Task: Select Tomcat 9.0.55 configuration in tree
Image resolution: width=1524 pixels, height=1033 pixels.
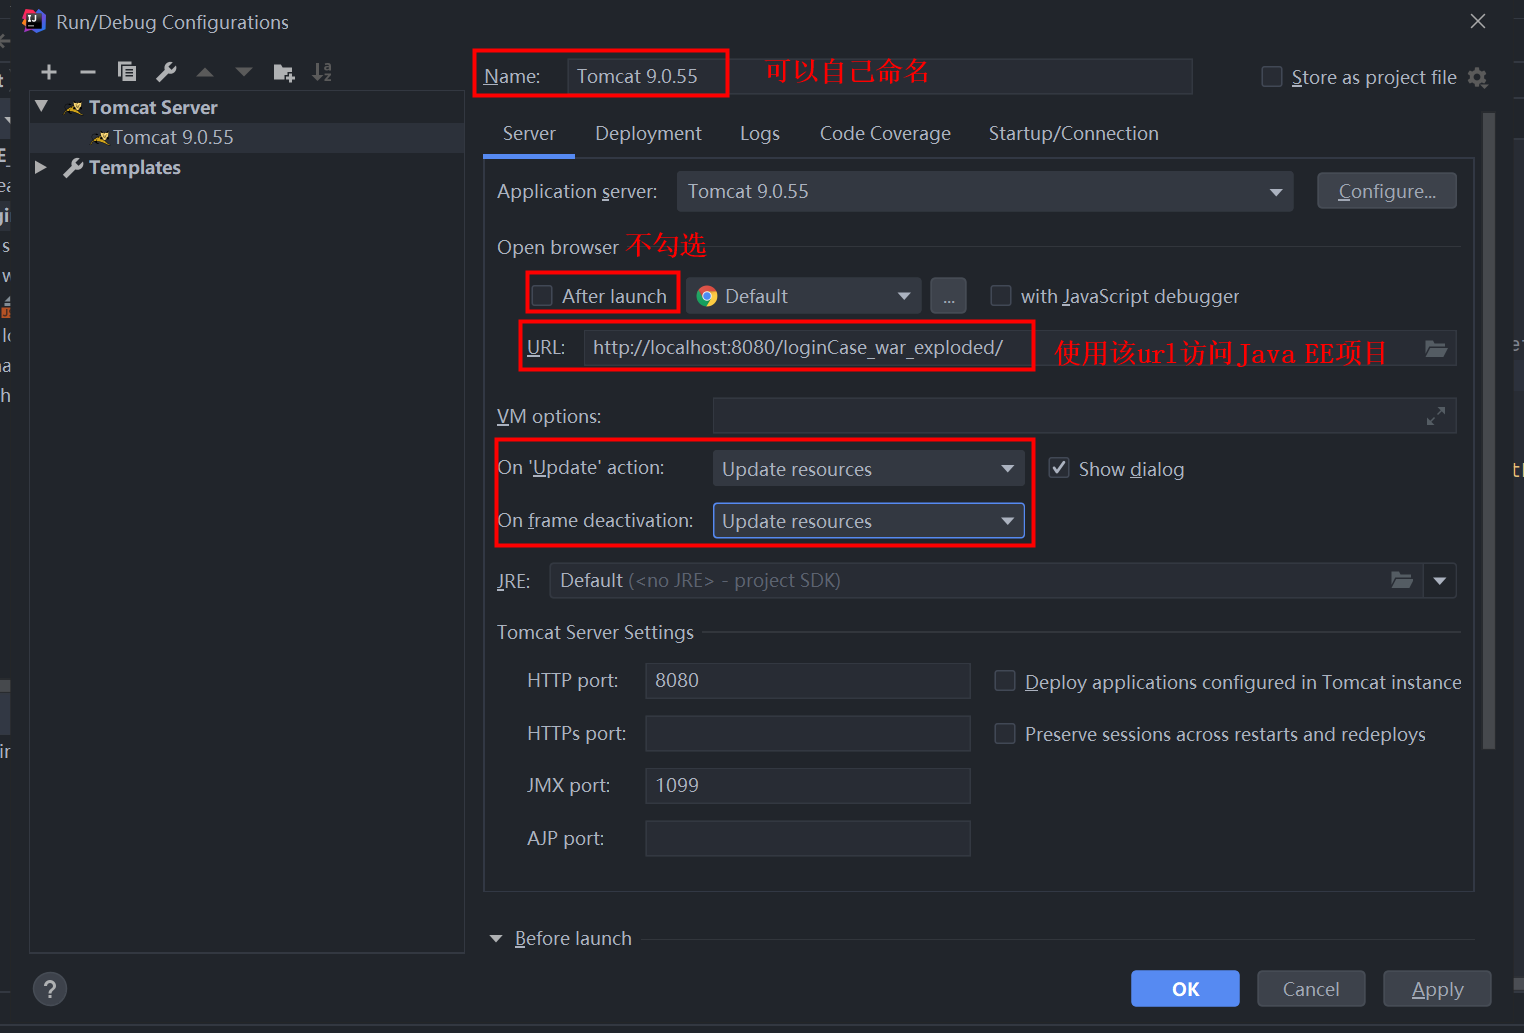Action: [x=172, y=137]
